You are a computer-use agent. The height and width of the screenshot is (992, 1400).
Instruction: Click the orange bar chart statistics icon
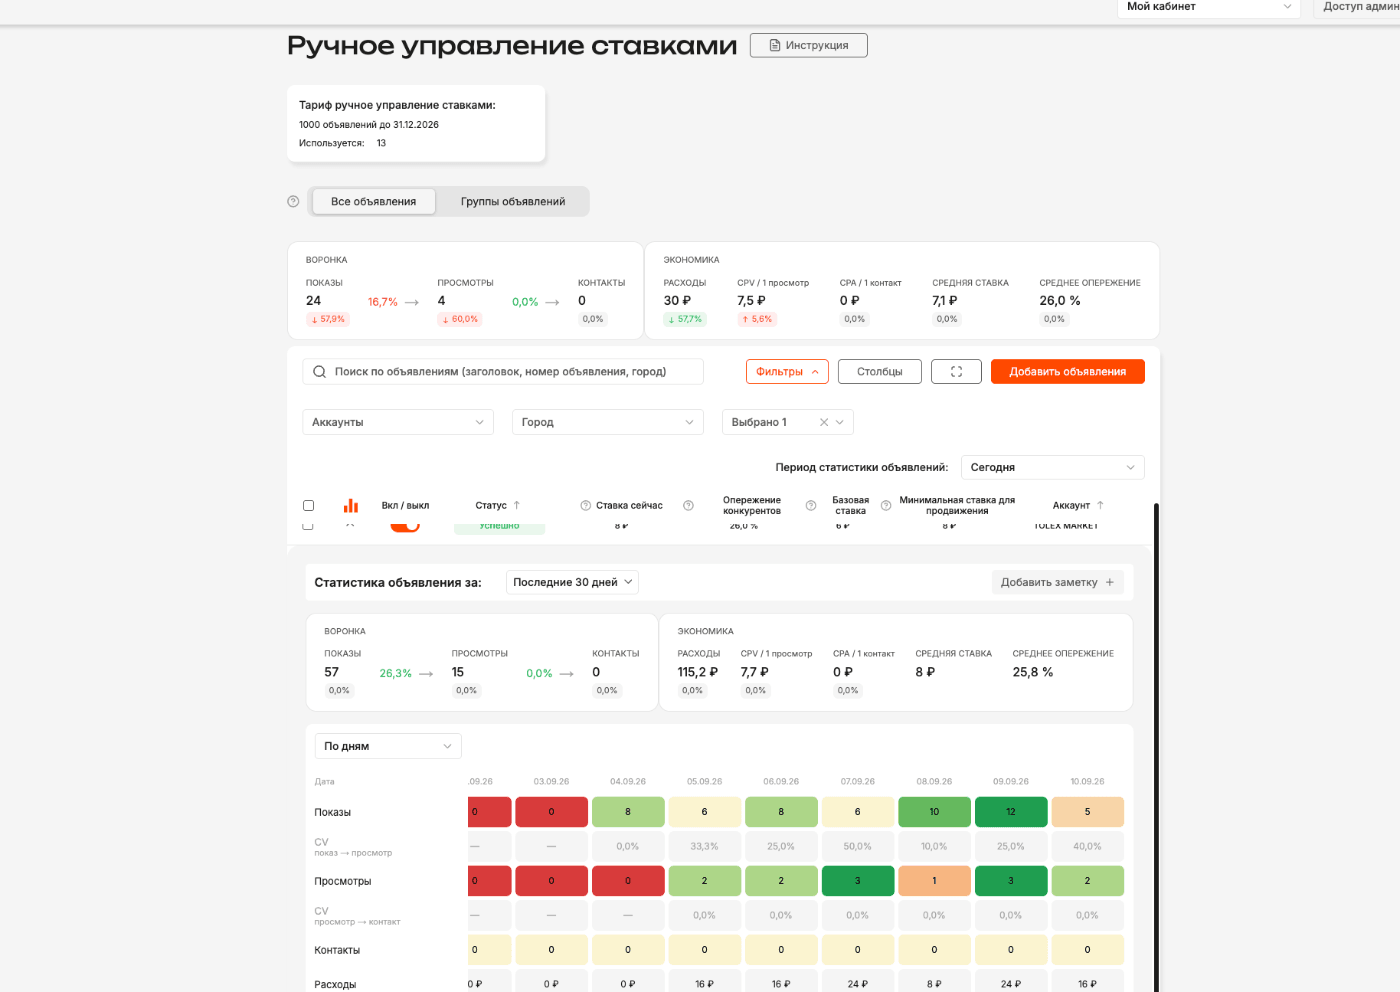(x=350, y=506)
